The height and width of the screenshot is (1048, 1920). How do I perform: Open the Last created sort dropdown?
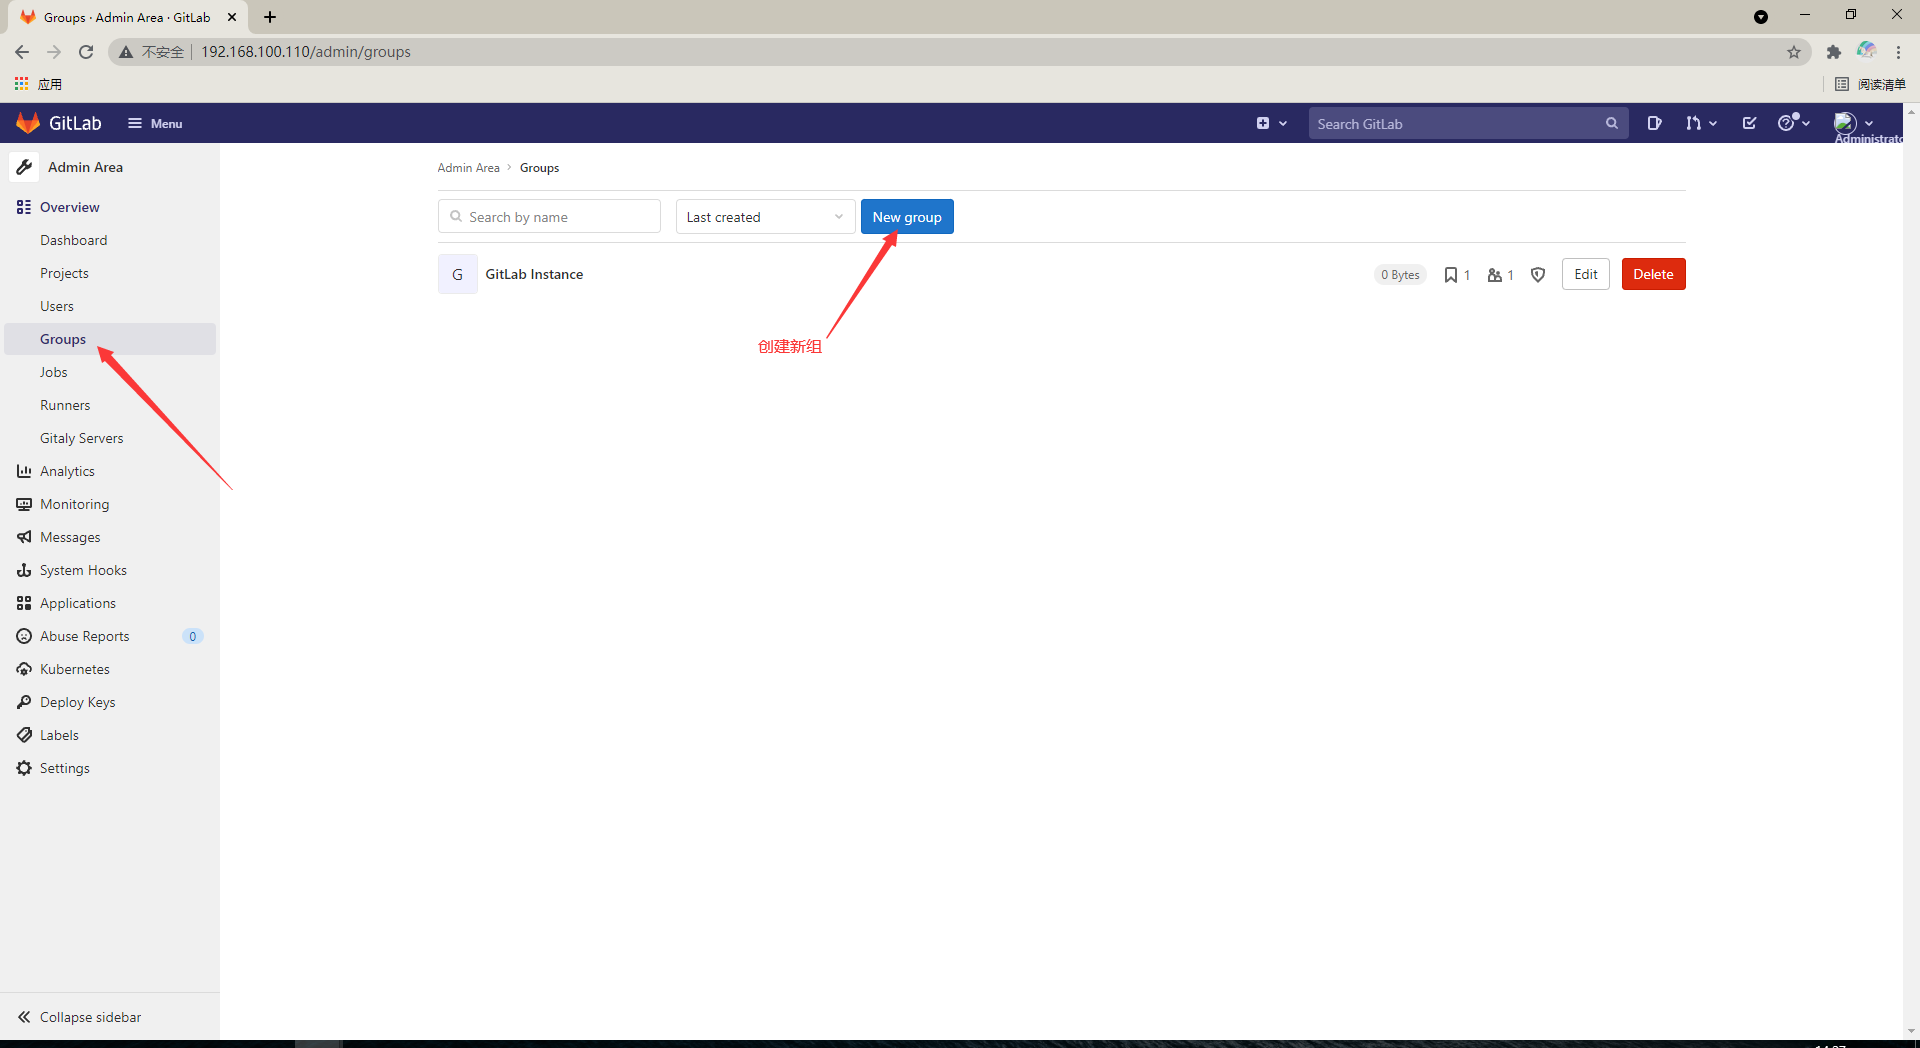[x=765, y=217]
